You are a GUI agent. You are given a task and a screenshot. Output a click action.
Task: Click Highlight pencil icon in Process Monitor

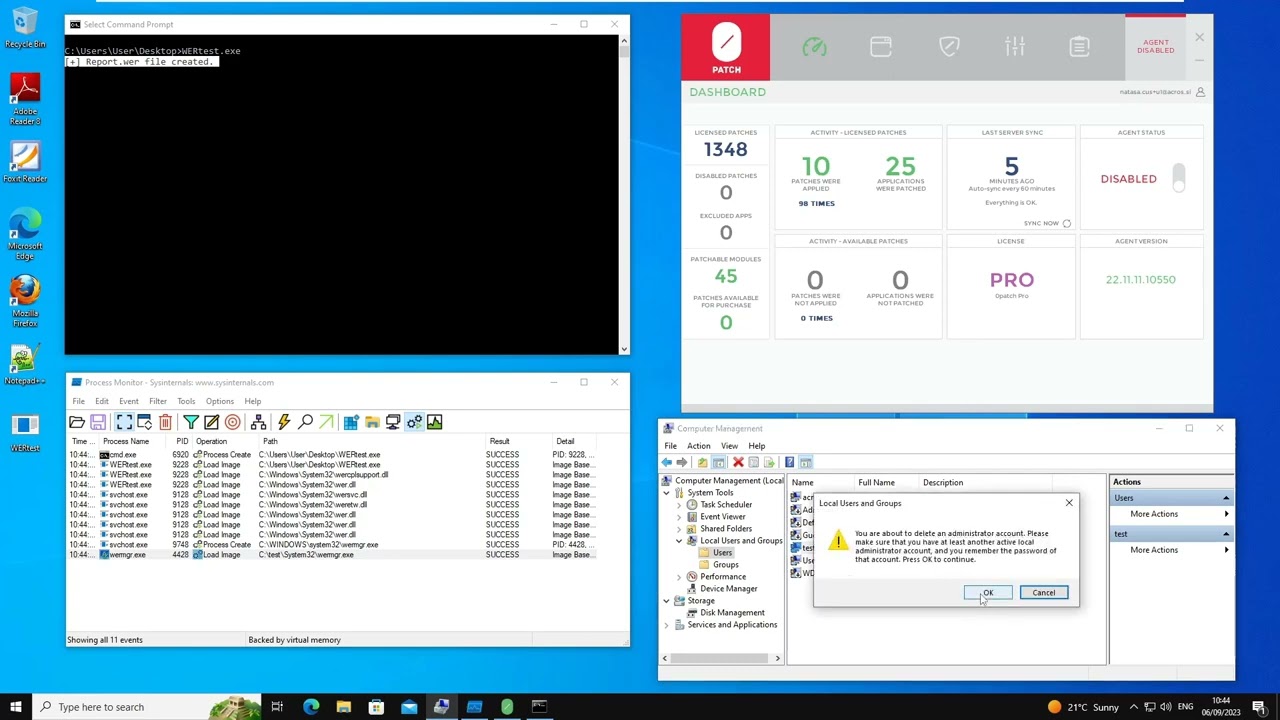(x=211, y=422)
